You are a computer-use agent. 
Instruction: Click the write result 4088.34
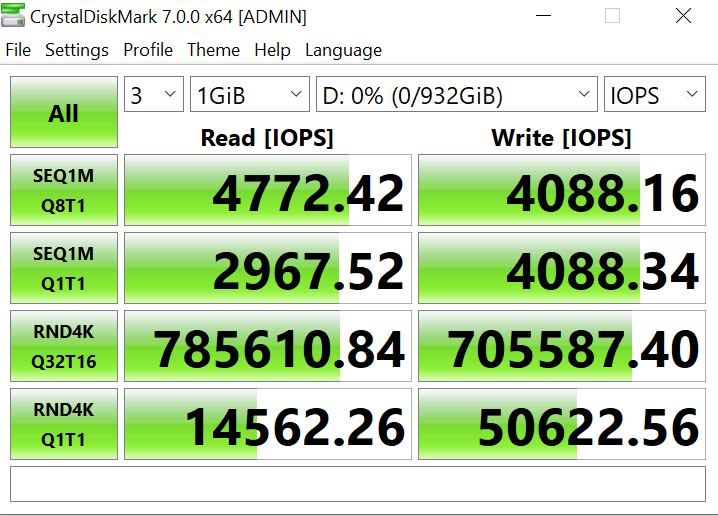[562, 268]
